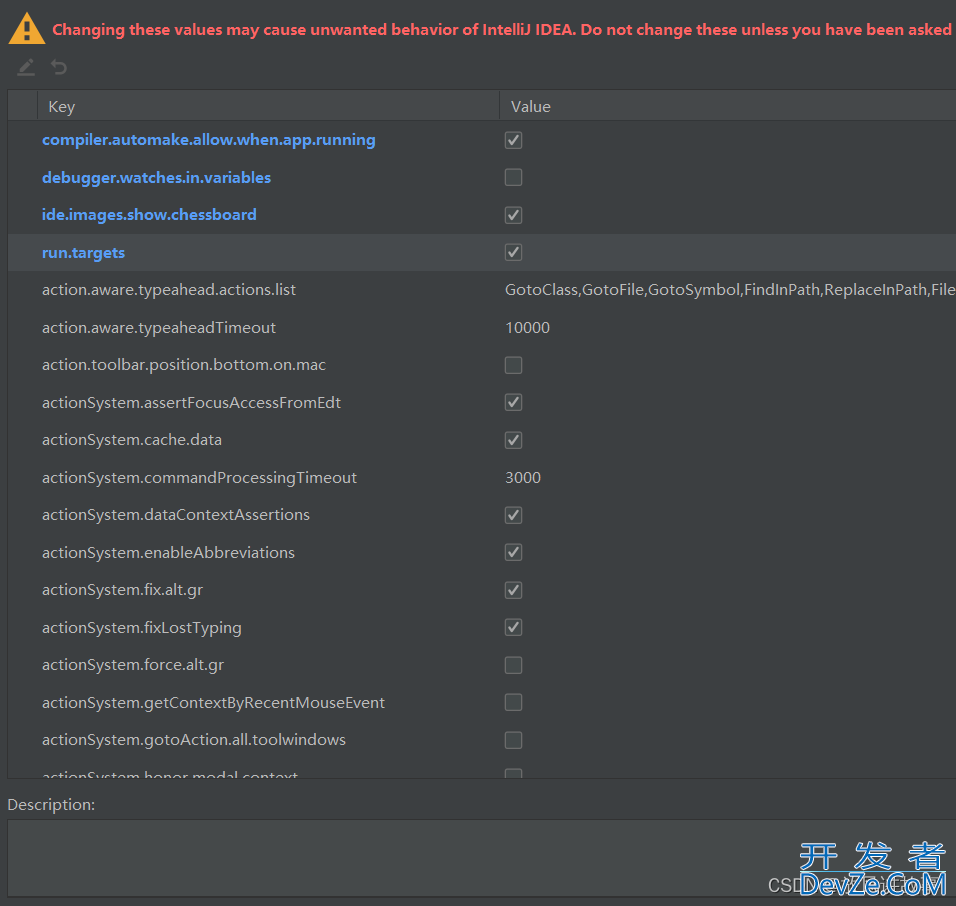Select actionSystem.enableAbbreviations key
Image resolution: width=956 pixels, height=906 pixels.
(168, 552)
